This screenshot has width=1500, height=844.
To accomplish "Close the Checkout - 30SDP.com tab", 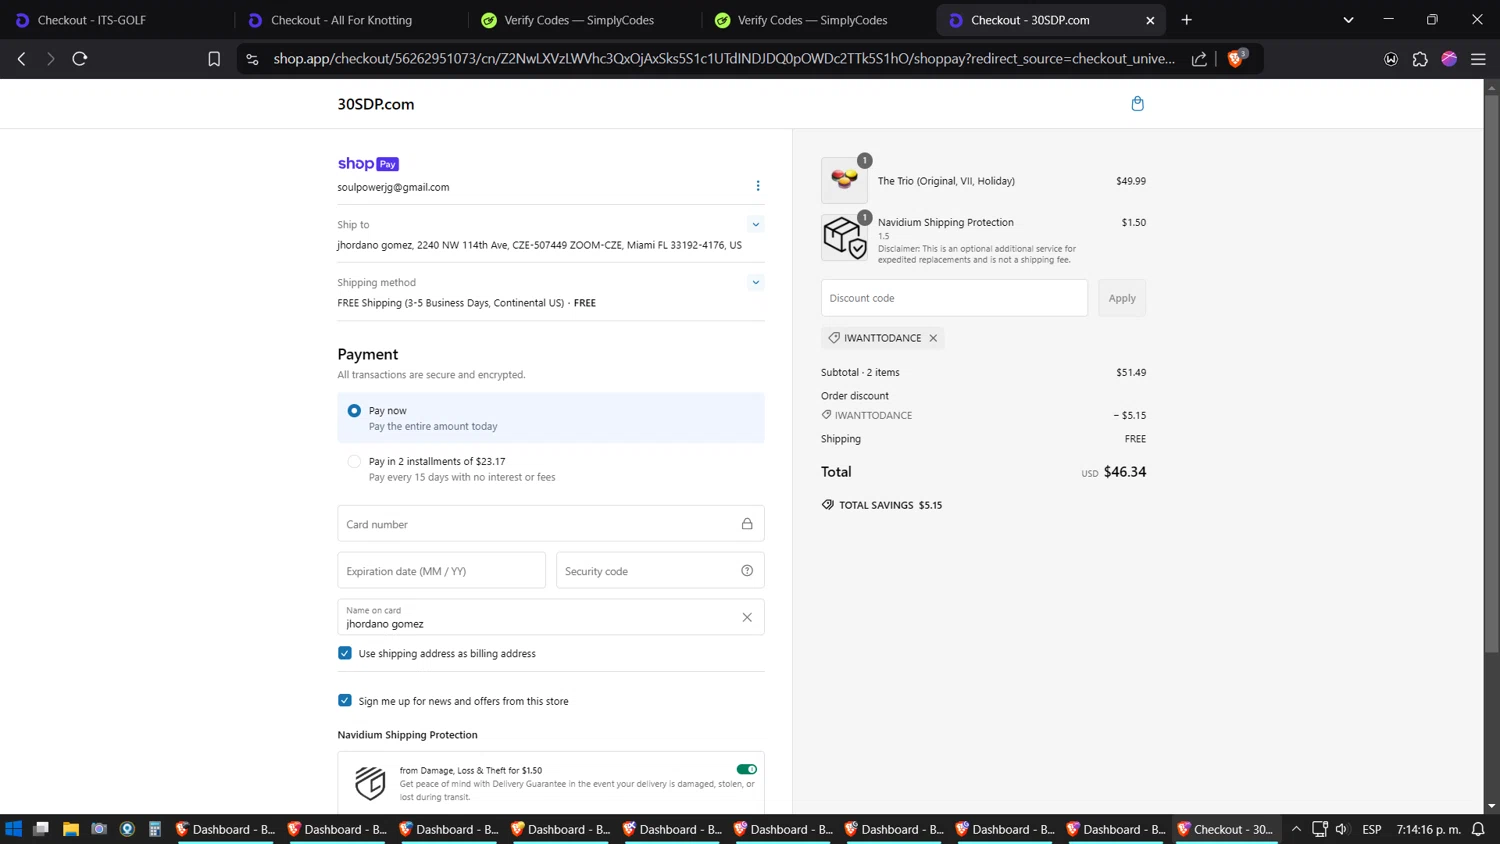I will click(1150, 20).
